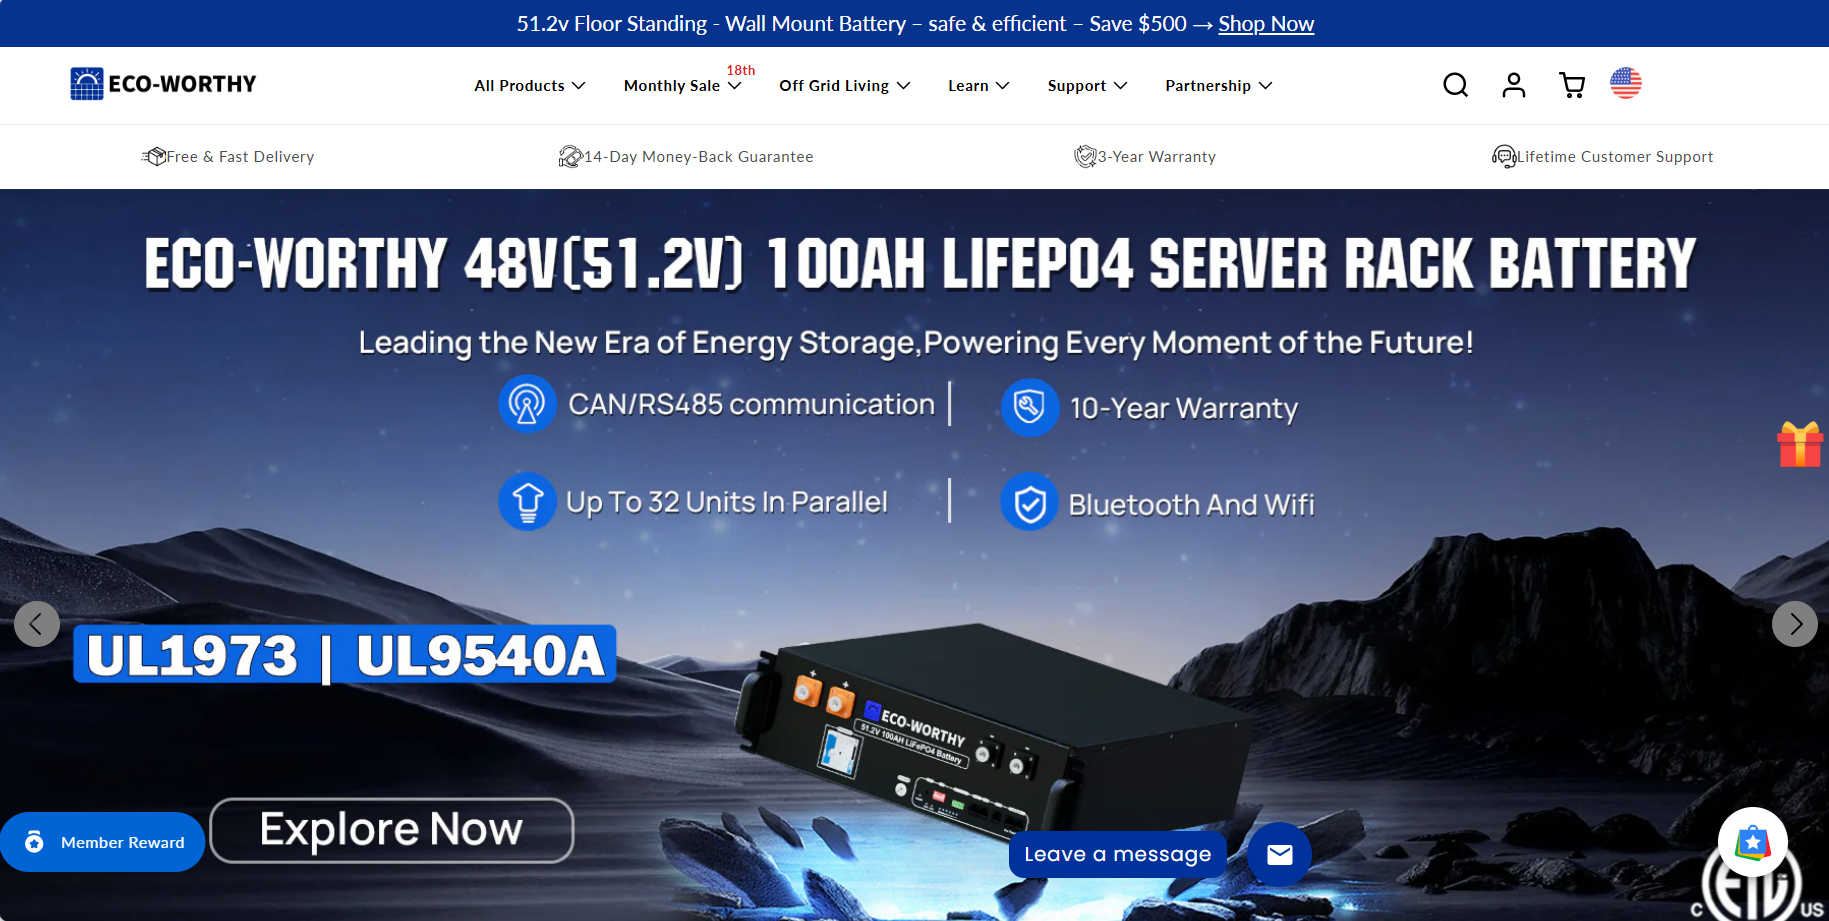This screenshot has height=921, width=1829.
Task: Open the red gift box icon
Action: [x=1799, y=444]
